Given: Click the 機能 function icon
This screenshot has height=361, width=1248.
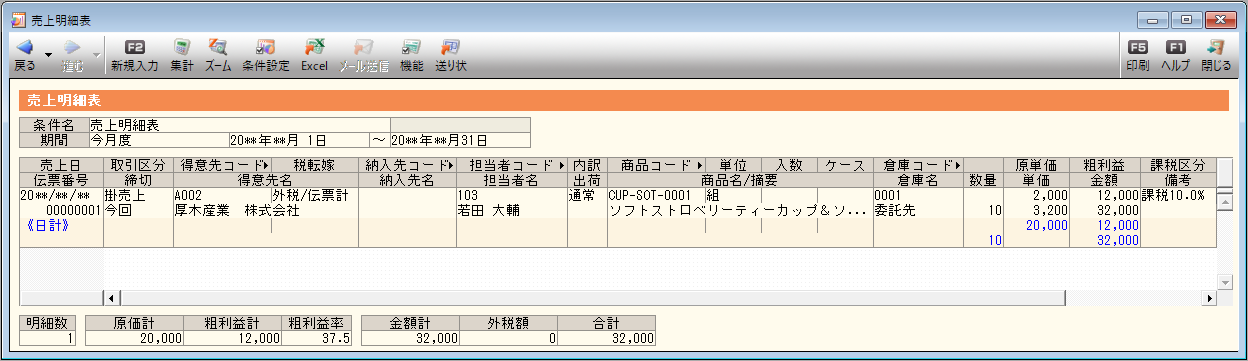Looking at the screenshot, I should pos(411,47).
